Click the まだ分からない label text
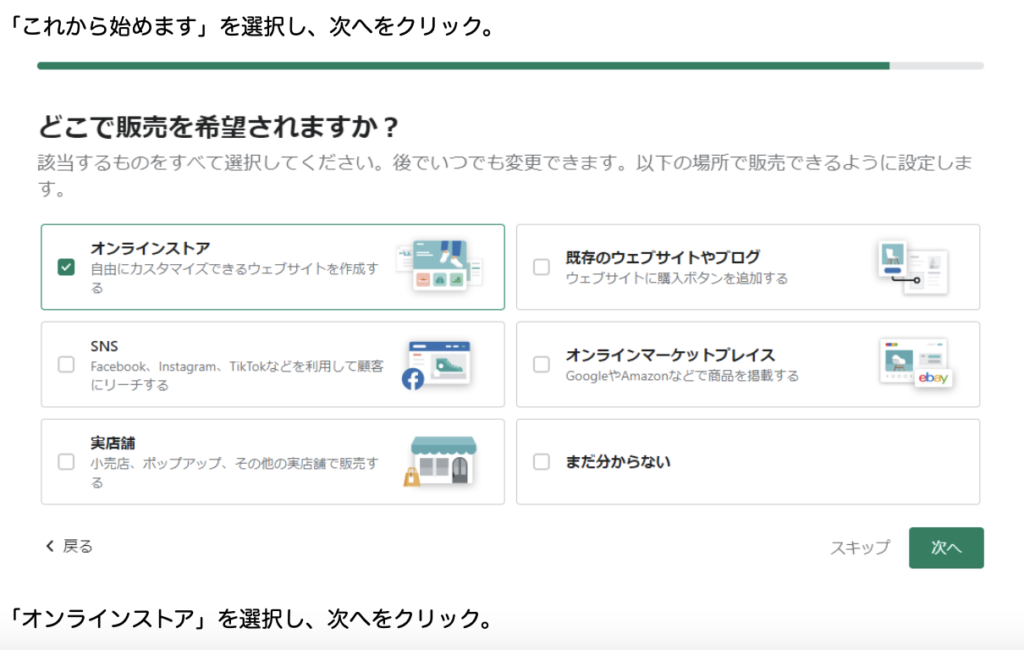 (618, 462)
